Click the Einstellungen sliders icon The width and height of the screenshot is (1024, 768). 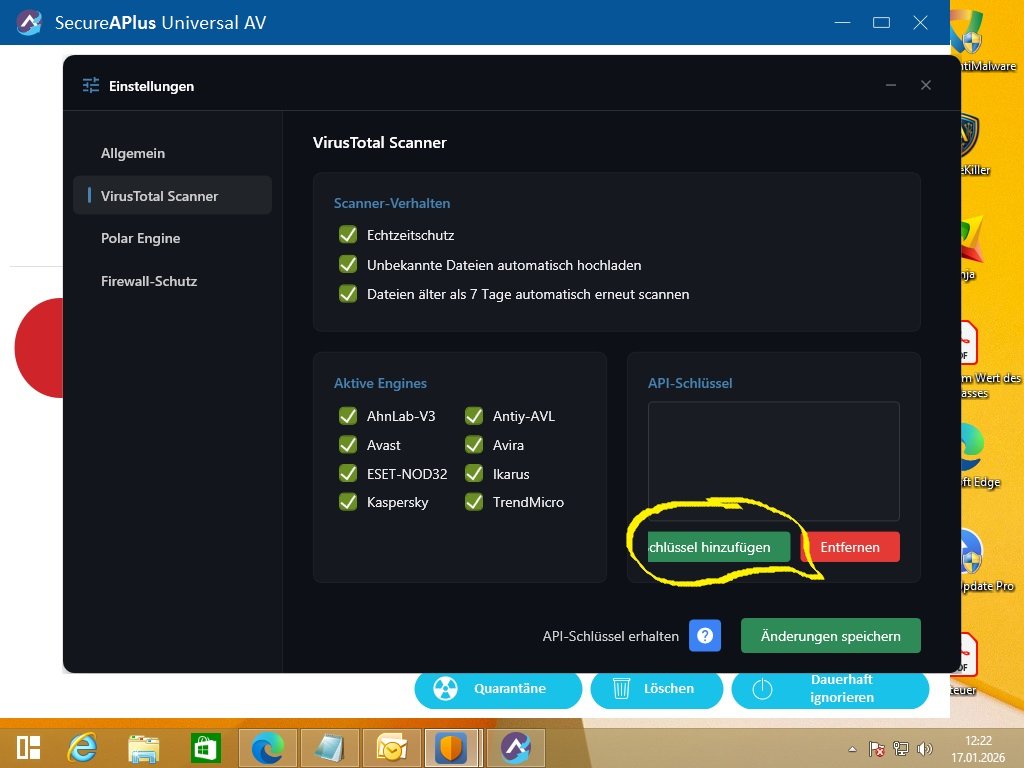[x=91, y=86]
